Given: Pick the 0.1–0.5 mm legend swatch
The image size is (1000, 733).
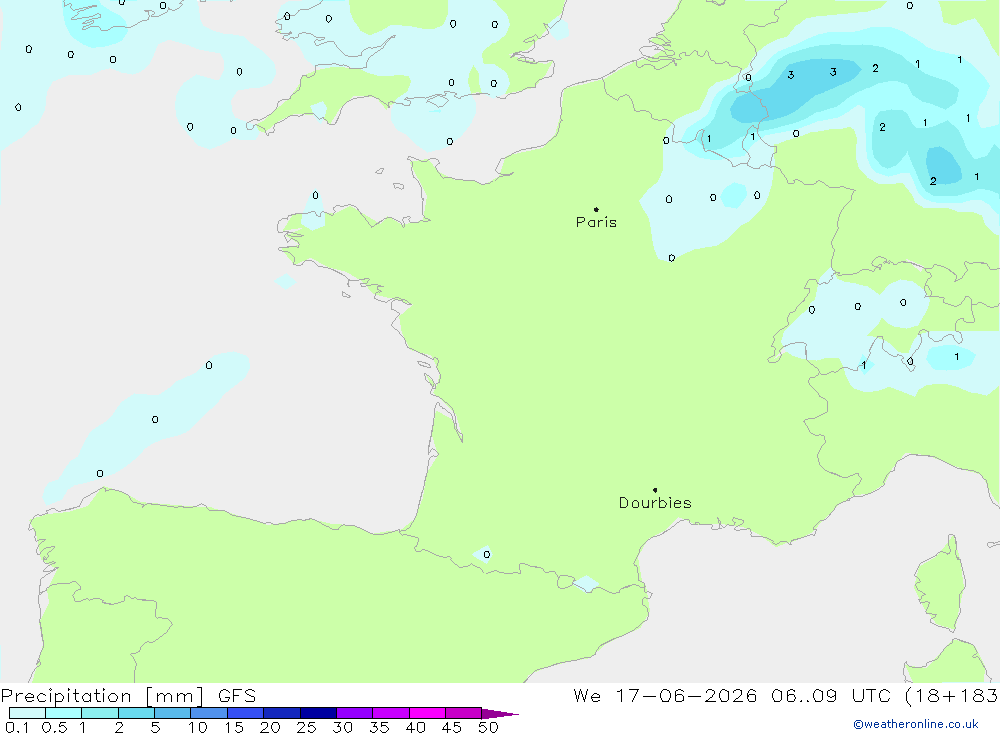Looking at the screenshot, I should click(27, 713).
